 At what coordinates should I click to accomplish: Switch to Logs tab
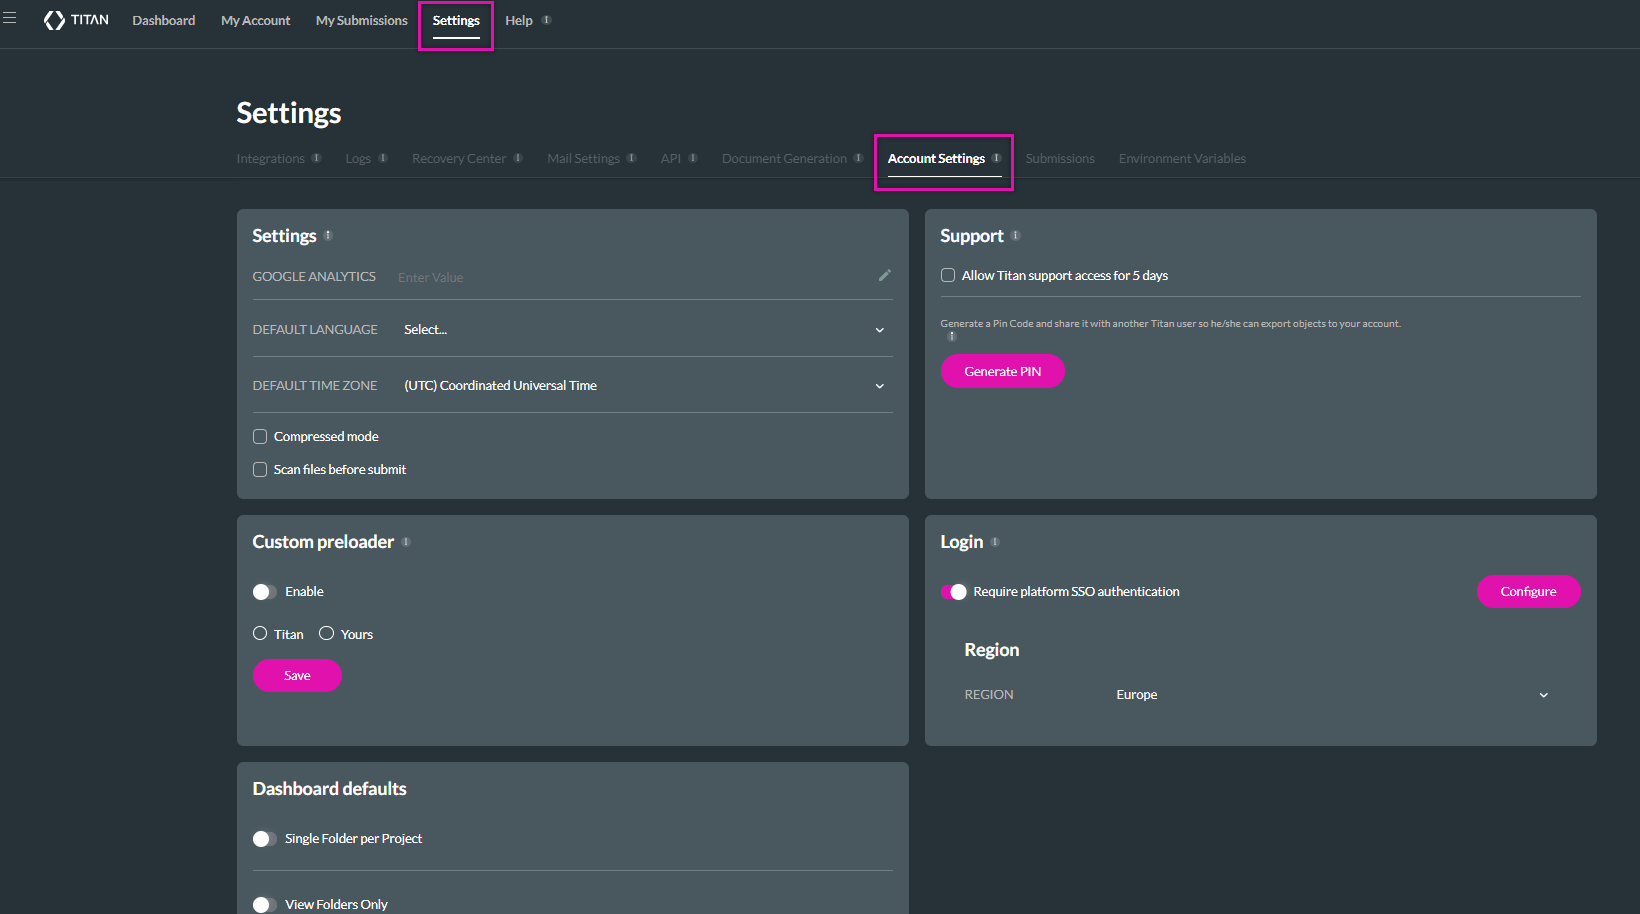point(358,158)
